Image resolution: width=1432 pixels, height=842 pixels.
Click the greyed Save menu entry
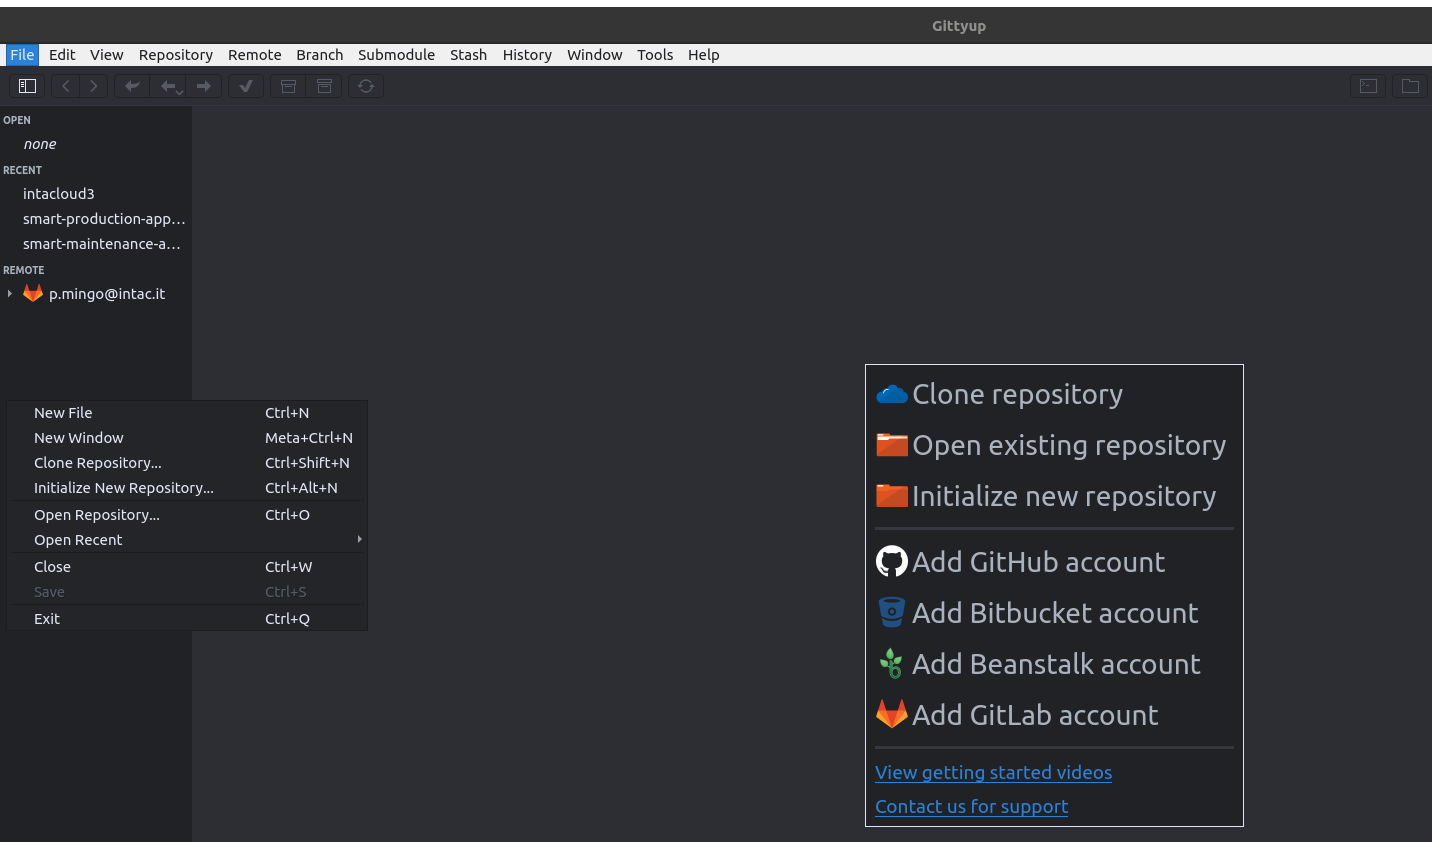187,592
